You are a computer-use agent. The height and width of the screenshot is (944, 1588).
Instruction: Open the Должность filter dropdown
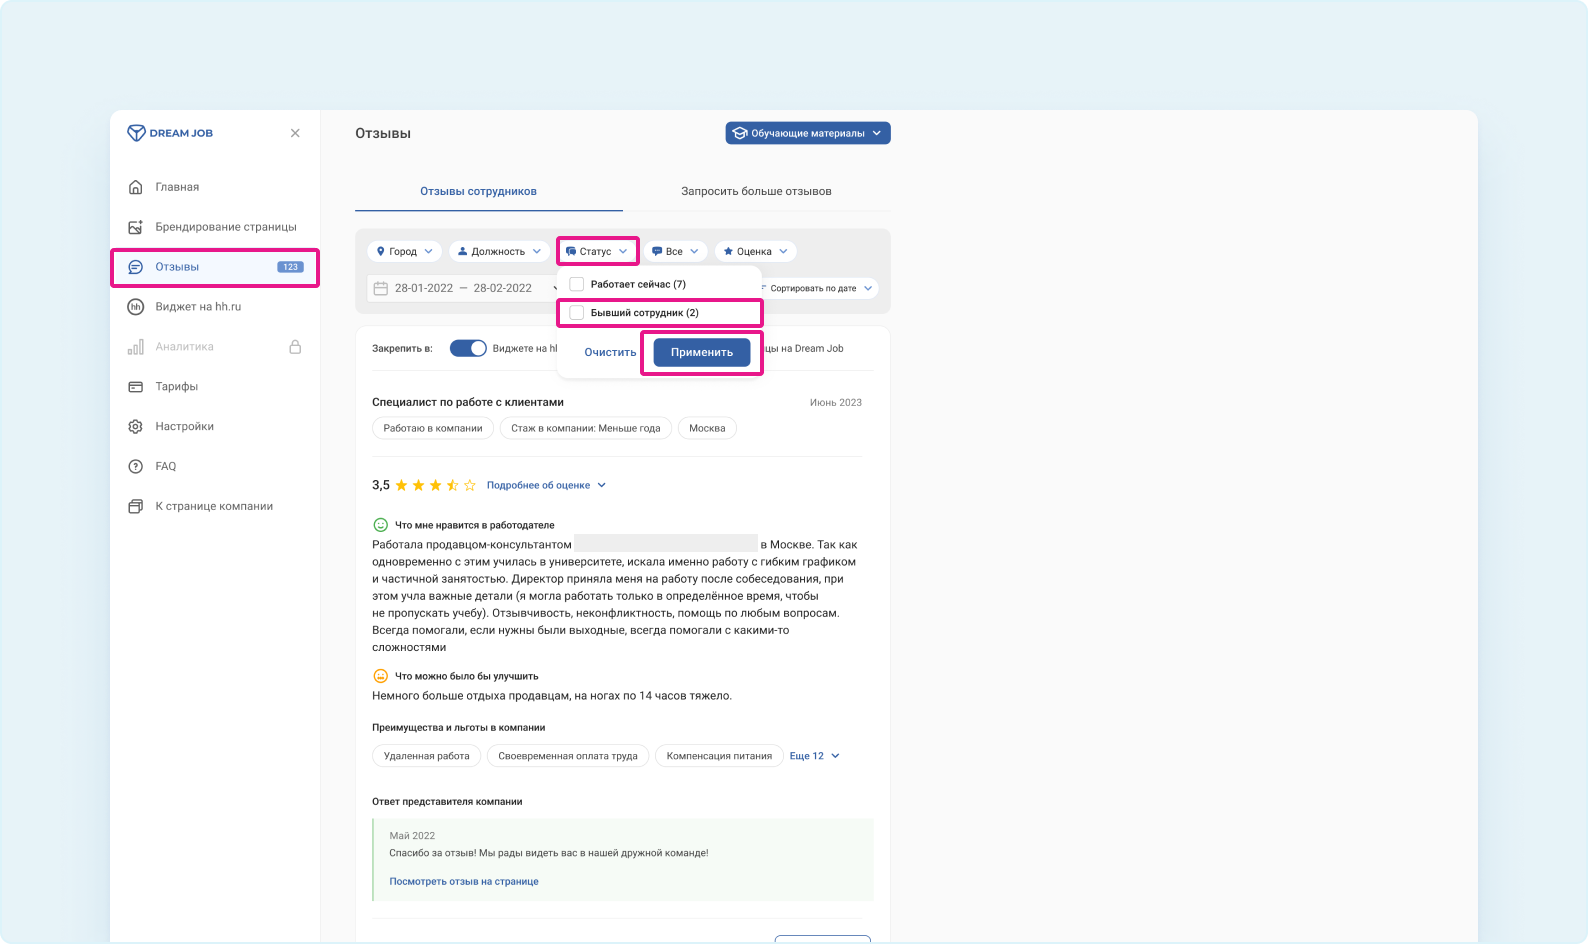click(499, 252)
